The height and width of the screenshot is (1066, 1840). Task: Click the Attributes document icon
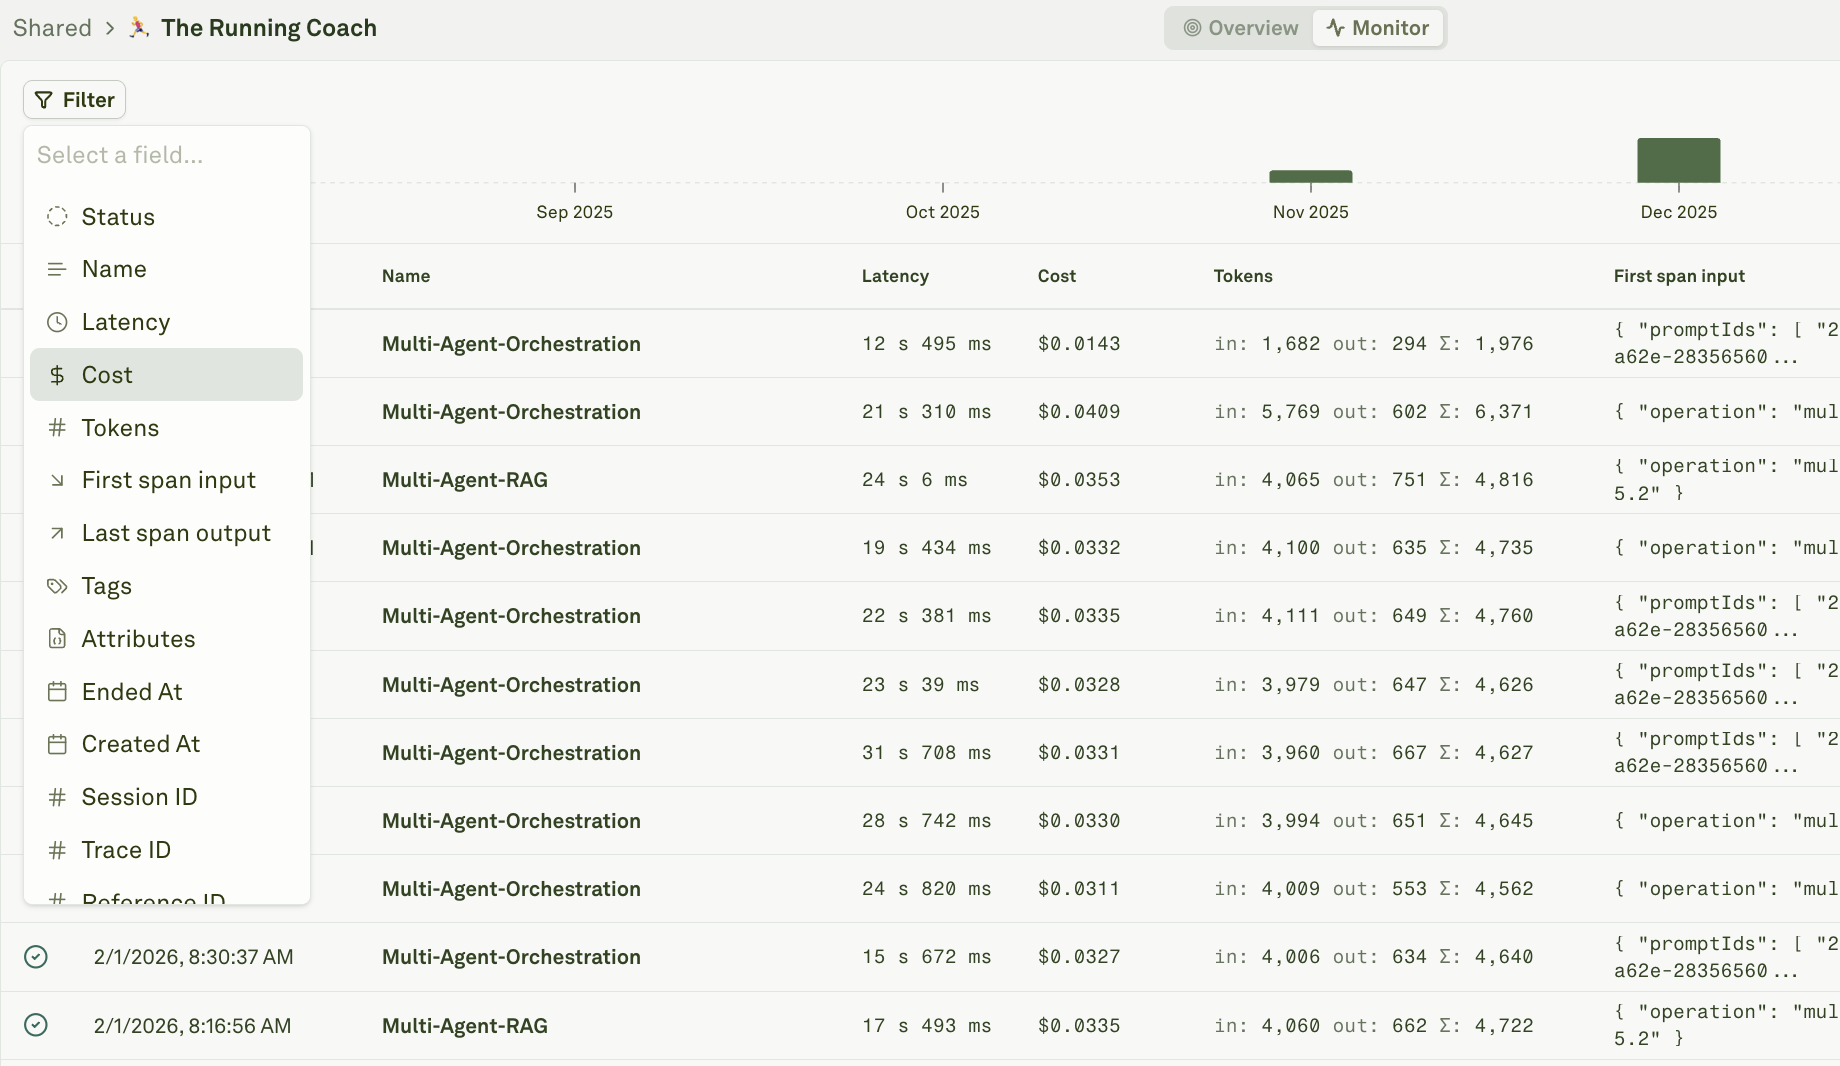click(57, 638)
